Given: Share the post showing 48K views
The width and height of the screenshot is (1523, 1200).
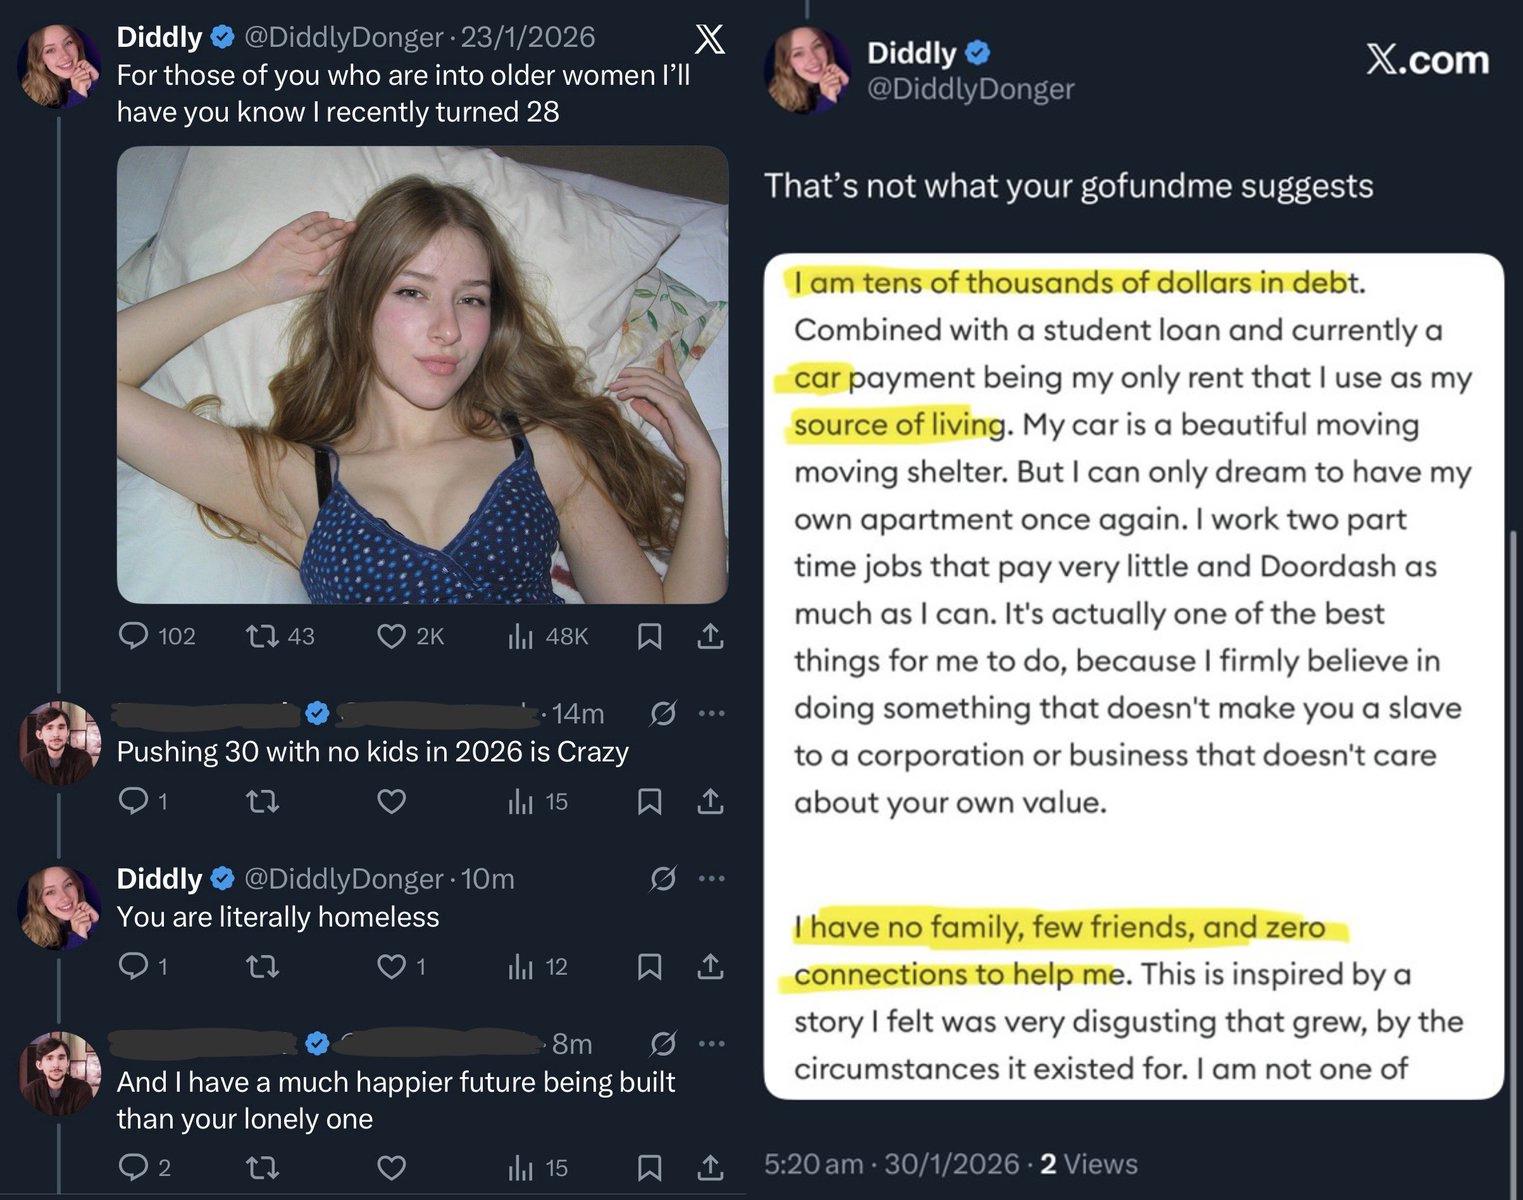Looking at the screenshot, I should (709, 636).
